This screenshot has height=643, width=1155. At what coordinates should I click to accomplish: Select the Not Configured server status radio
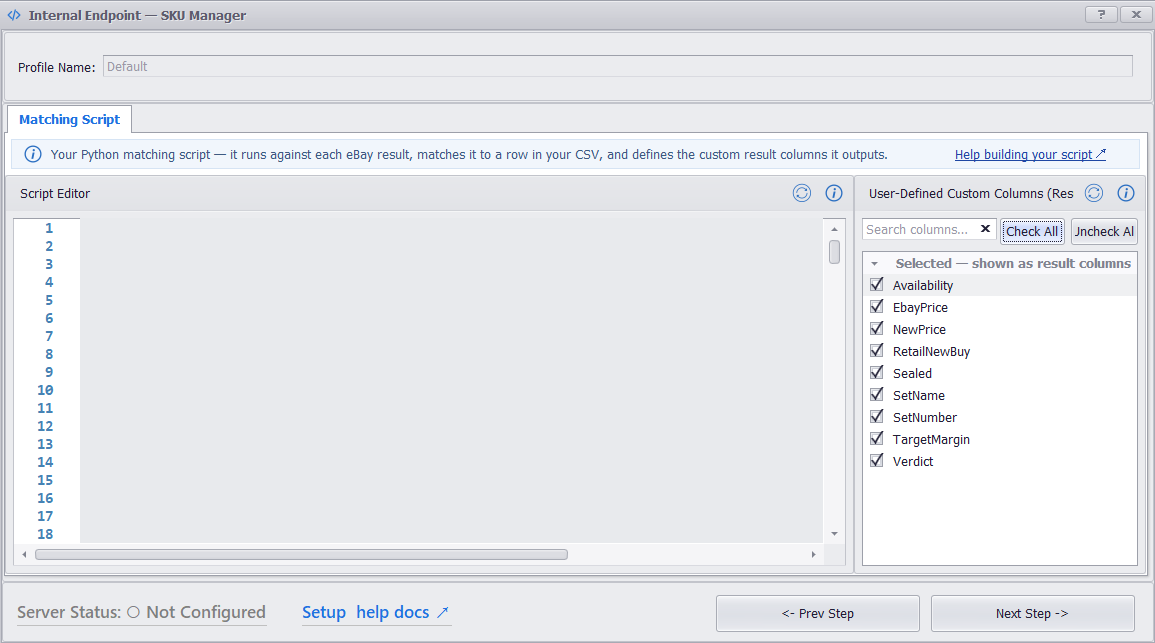[133, 612]
